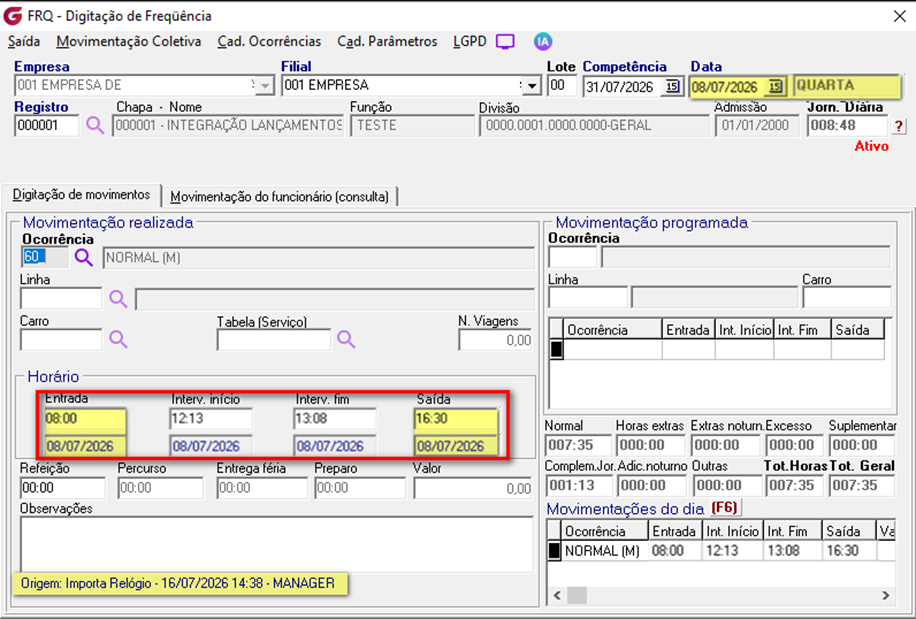Click the Refeição time field
The height and width of the screenshot is (619, 916).
pyautogui.click(x=63, y=488)
